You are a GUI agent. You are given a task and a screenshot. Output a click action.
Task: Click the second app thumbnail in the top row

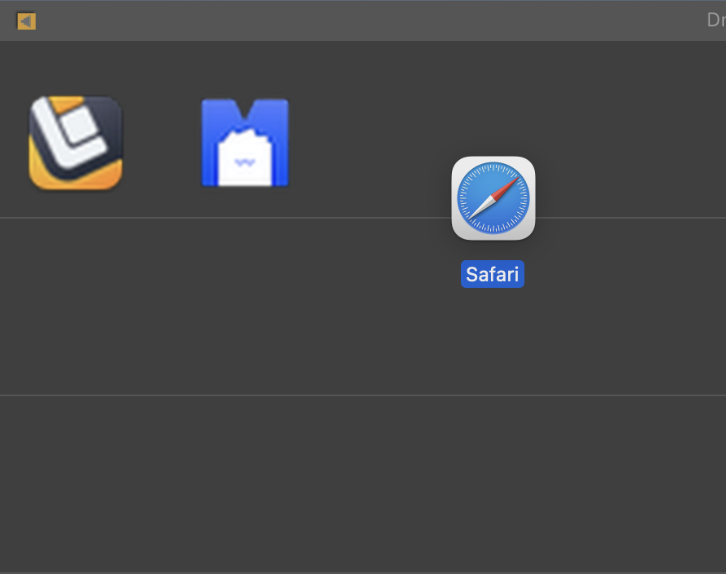click(x=245, y=143)
